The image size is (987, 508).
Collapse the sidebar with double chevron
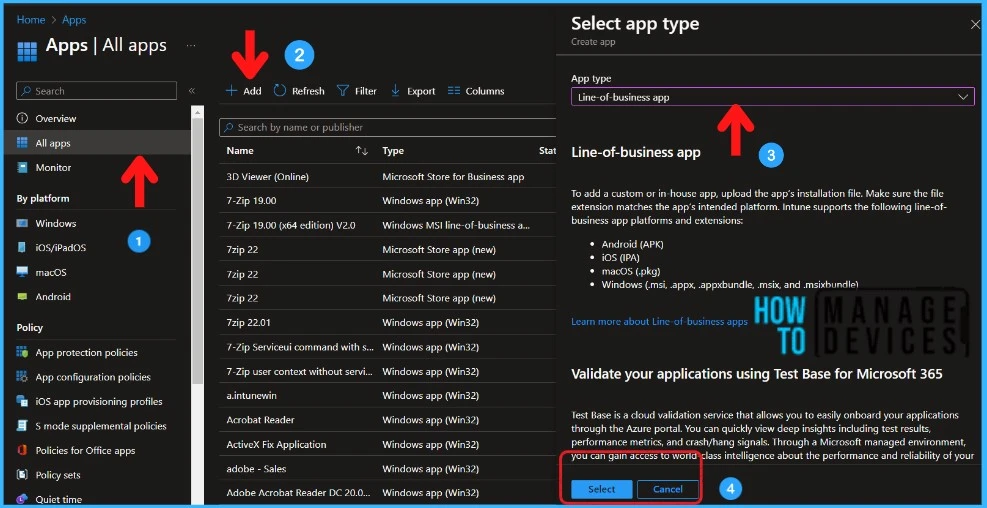click(x=192, y=91)
